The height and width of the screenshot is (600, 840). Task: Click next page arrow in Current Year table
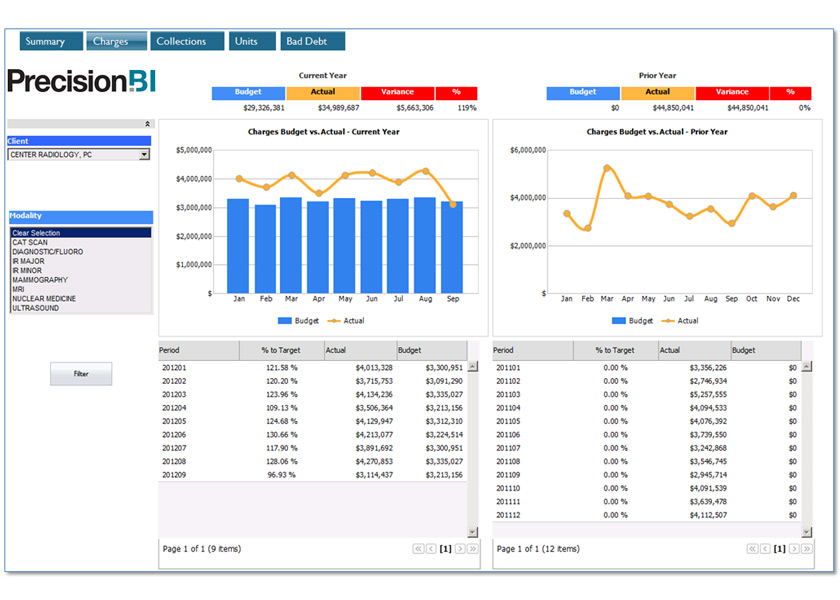[460, 549]
